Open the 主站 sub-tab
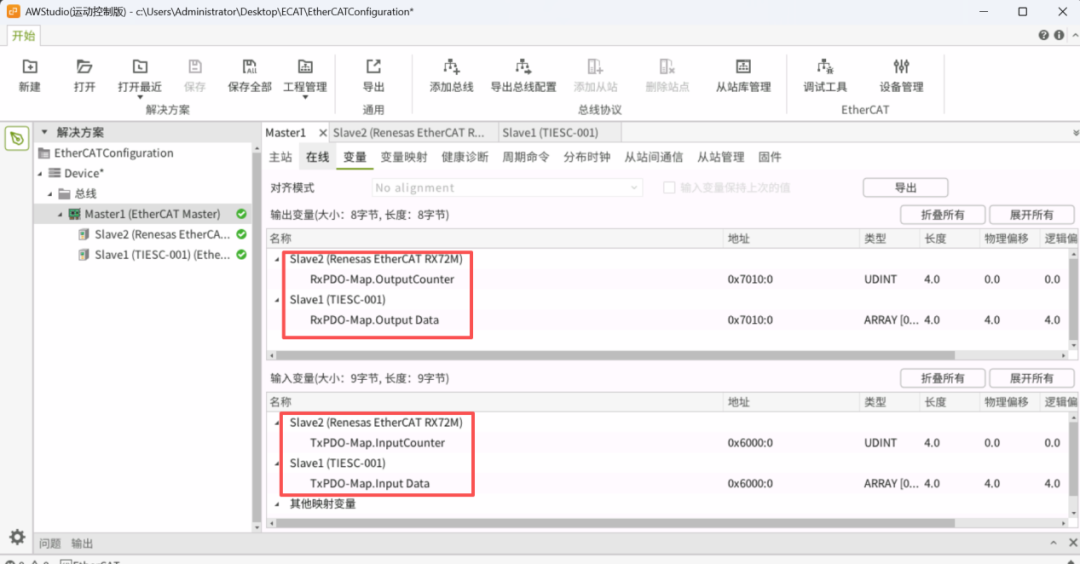Viewport: 1080px width, 564px height. (280, 157)
